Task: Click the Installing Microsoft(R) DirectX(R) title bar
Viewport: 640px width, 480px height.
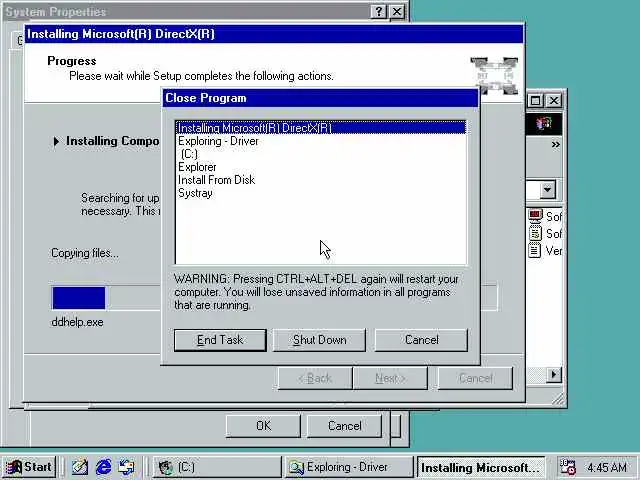Action: 274,34
